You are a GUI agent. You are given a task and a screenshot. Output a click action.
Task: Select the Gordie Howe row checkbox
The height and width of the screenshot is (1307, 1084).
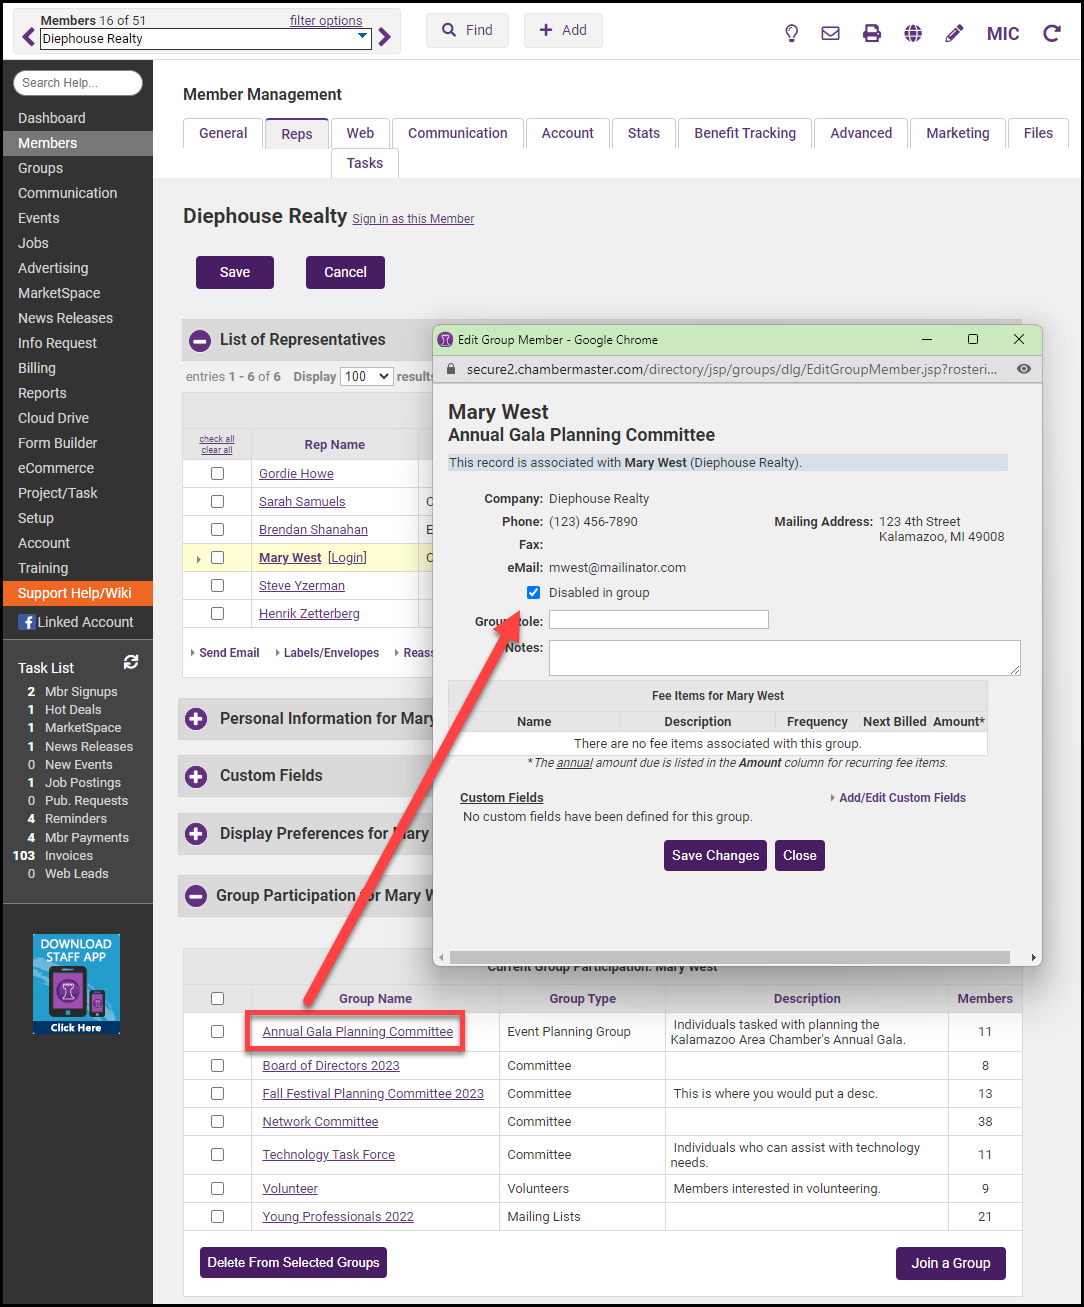(217, 474)
